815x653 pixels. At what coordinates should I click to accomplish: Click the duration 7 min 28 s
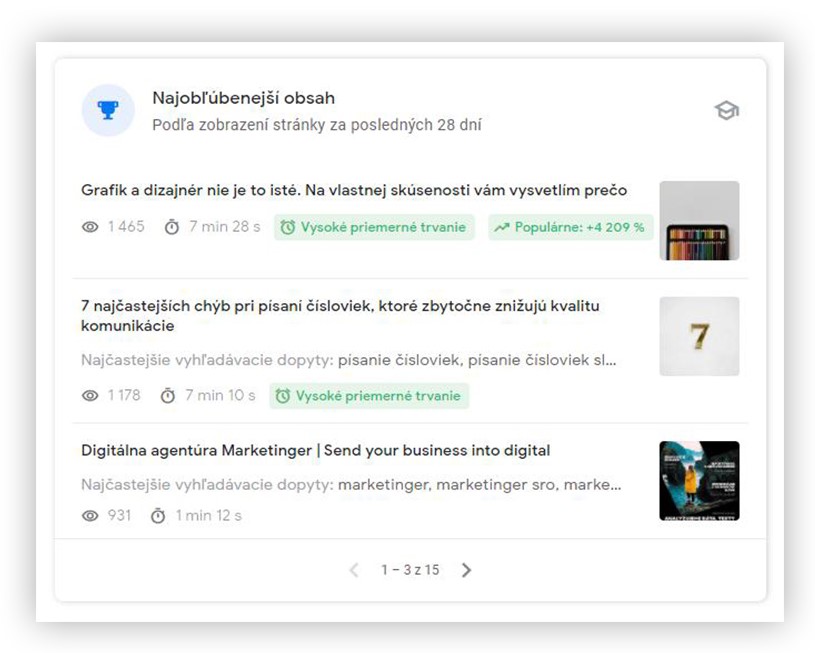coord(225,227)
